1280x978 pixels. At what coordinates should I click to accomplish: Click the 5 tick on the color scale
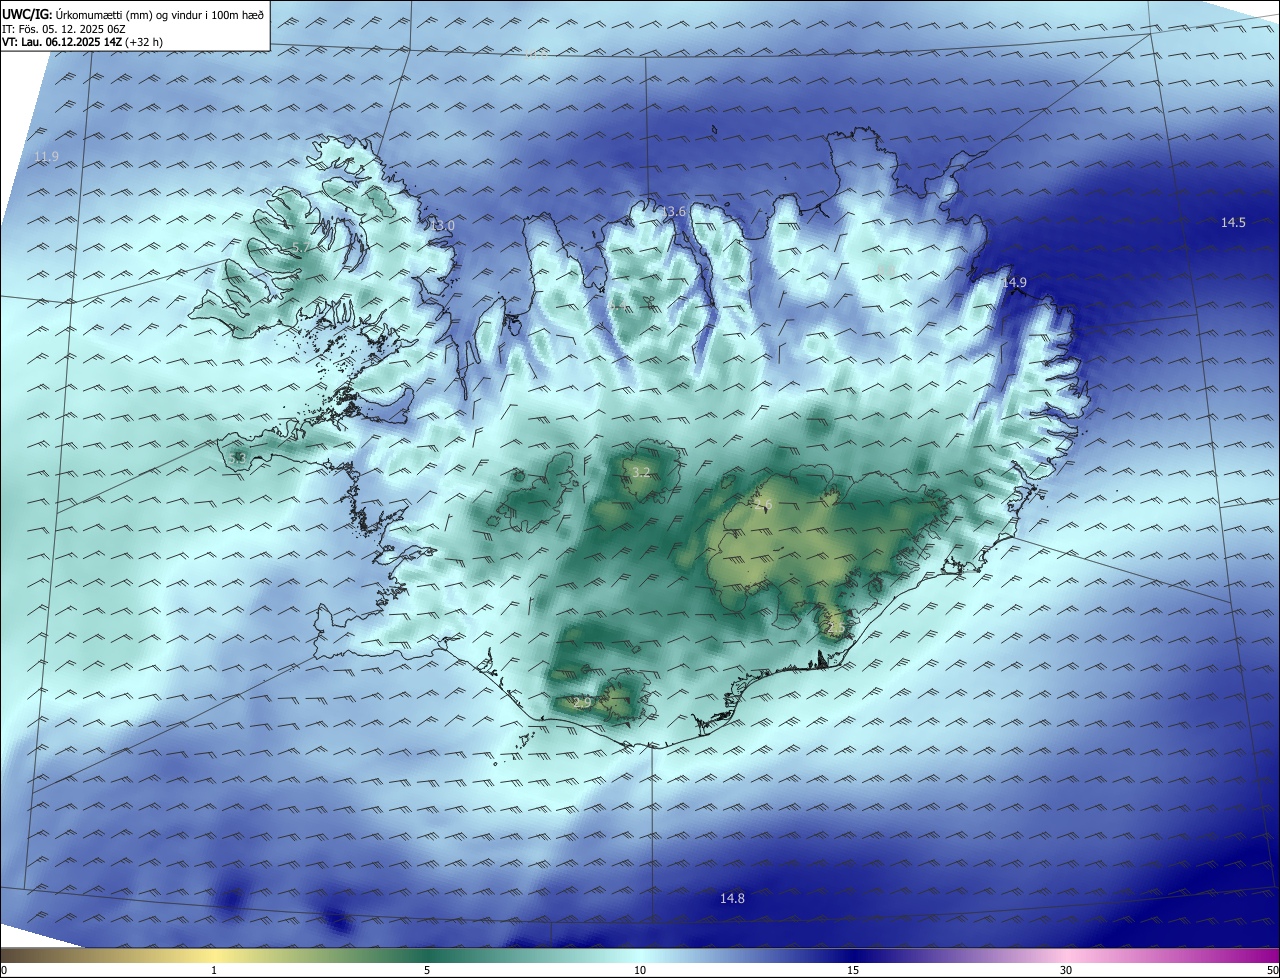pyautogui.click(x=427, y=970)
